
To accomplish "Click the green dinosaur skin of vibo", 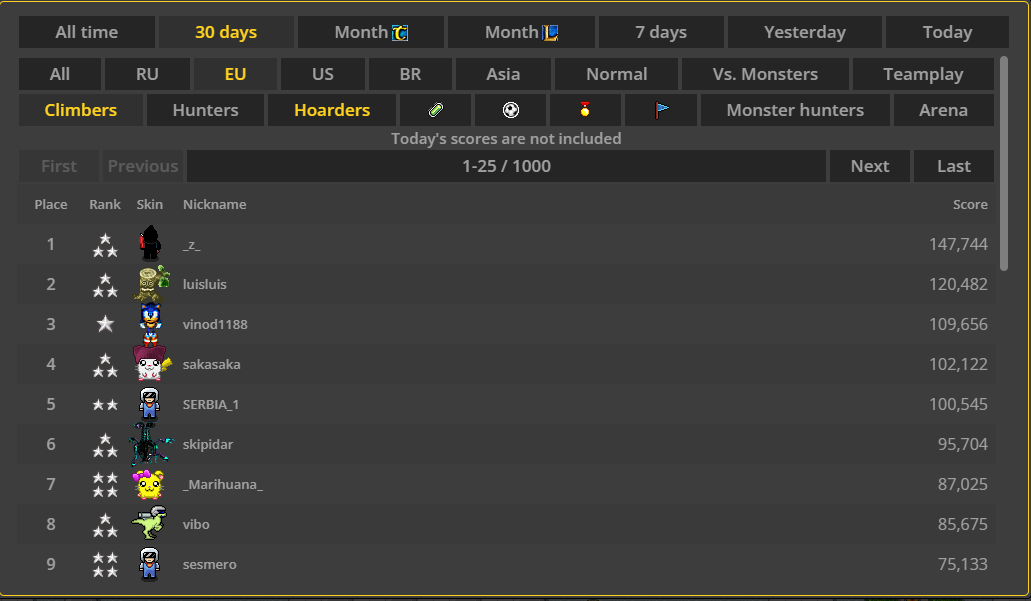I will (150, 524).
